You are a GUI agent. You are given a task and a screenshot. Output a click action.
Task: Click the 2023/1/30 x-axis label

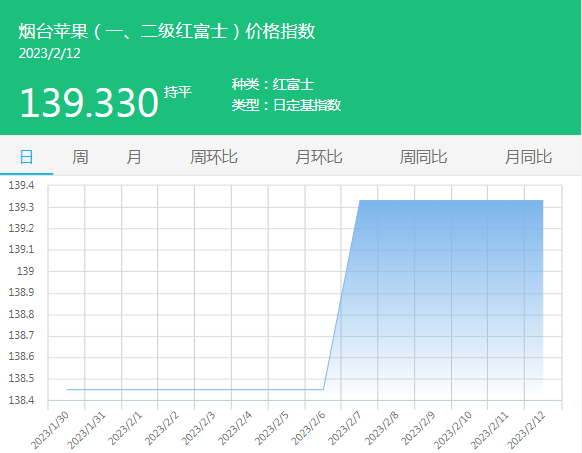click(x=50, y=430)
